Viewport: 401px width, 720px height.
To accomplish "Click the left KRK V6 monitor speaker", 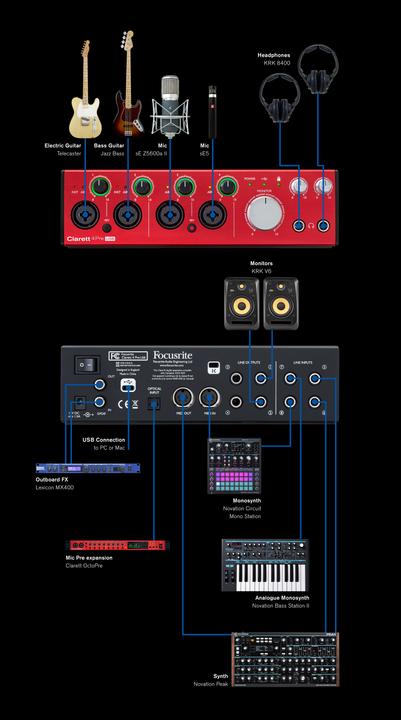I will (242, 303).
